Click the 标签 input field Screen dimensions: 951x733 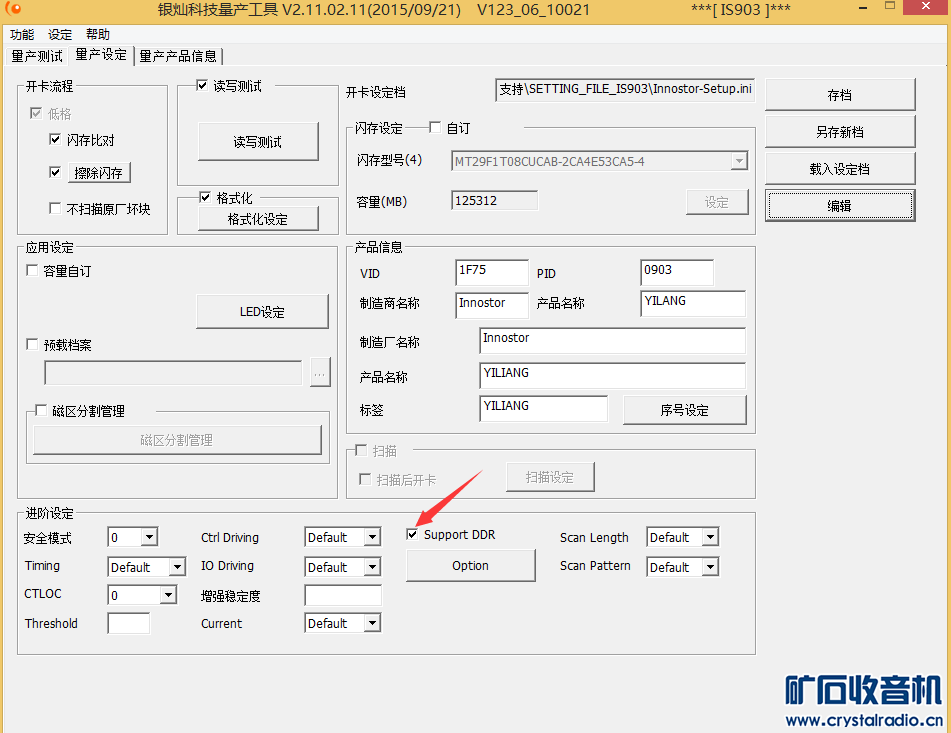click(543, 409)
